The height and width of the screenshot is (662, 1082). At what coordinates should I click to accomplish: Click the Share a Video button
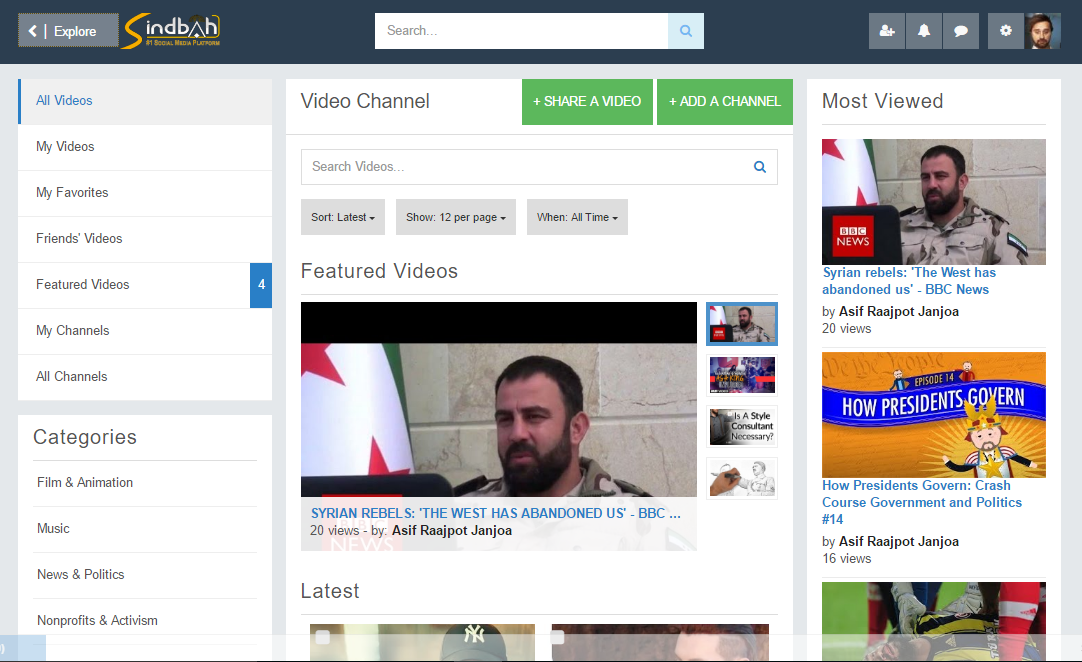pyautogui.click(x=587, y=101)
